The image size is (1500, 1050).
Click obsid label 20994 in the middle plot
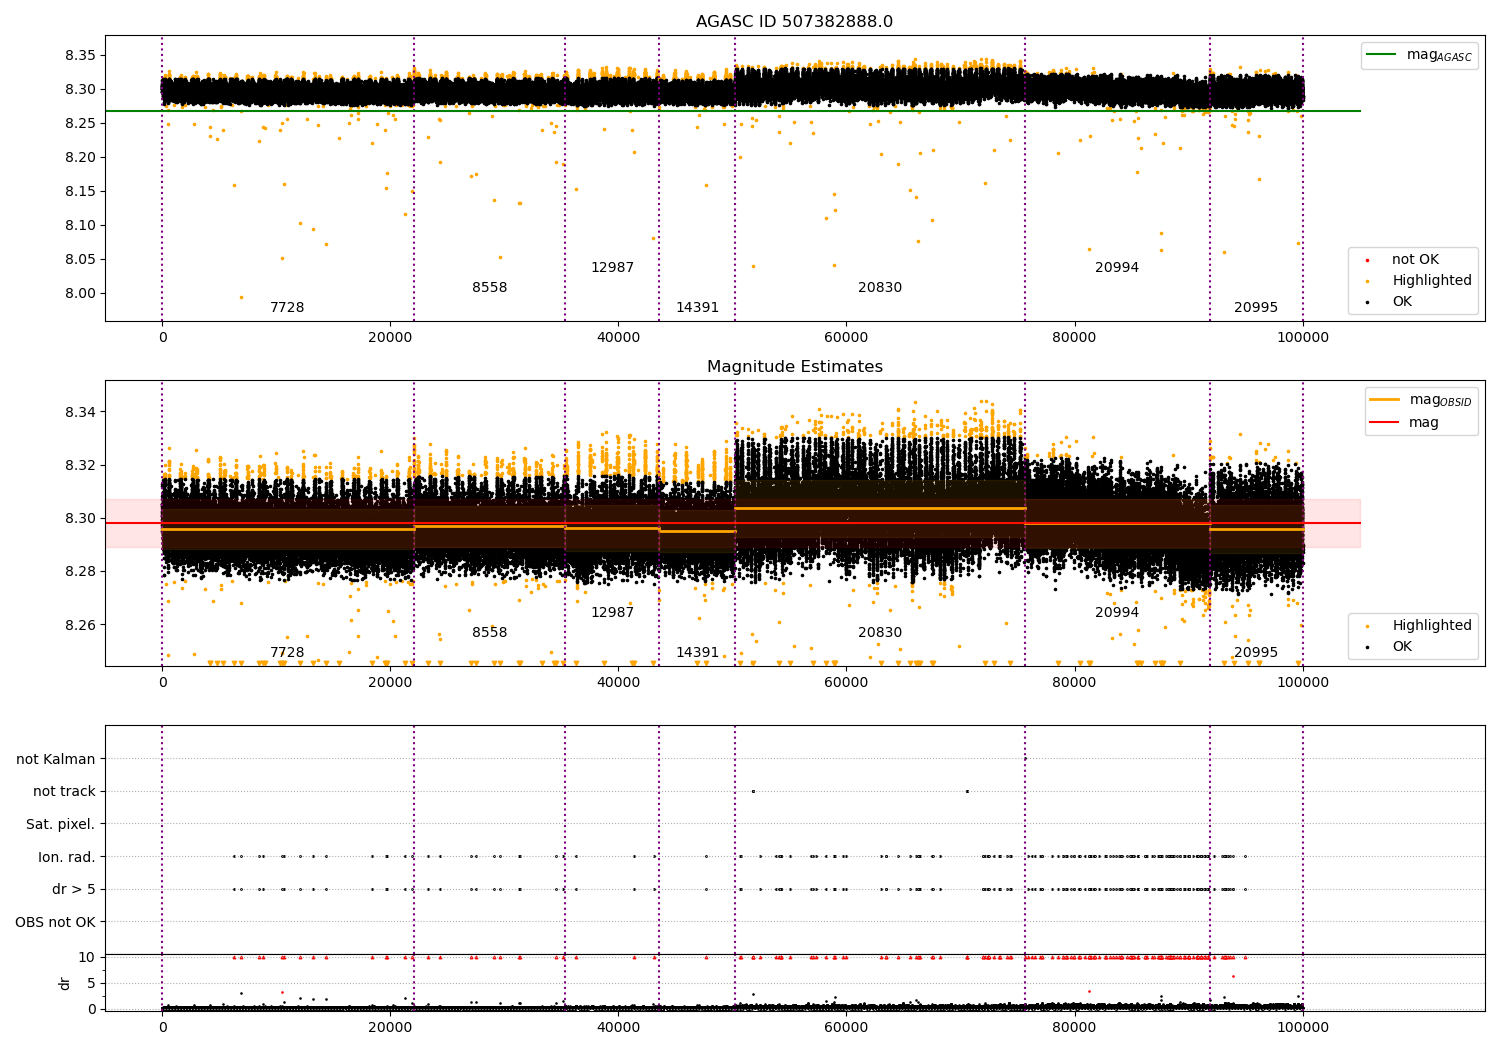tap(1117, 613)
